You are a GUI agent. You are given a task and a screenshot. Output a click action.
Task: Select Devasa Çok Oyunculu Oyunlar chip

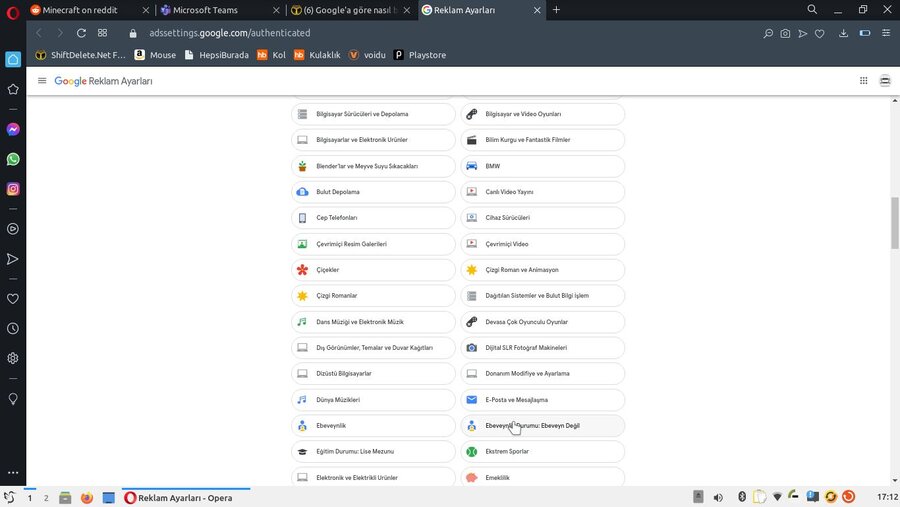[542, 322]
